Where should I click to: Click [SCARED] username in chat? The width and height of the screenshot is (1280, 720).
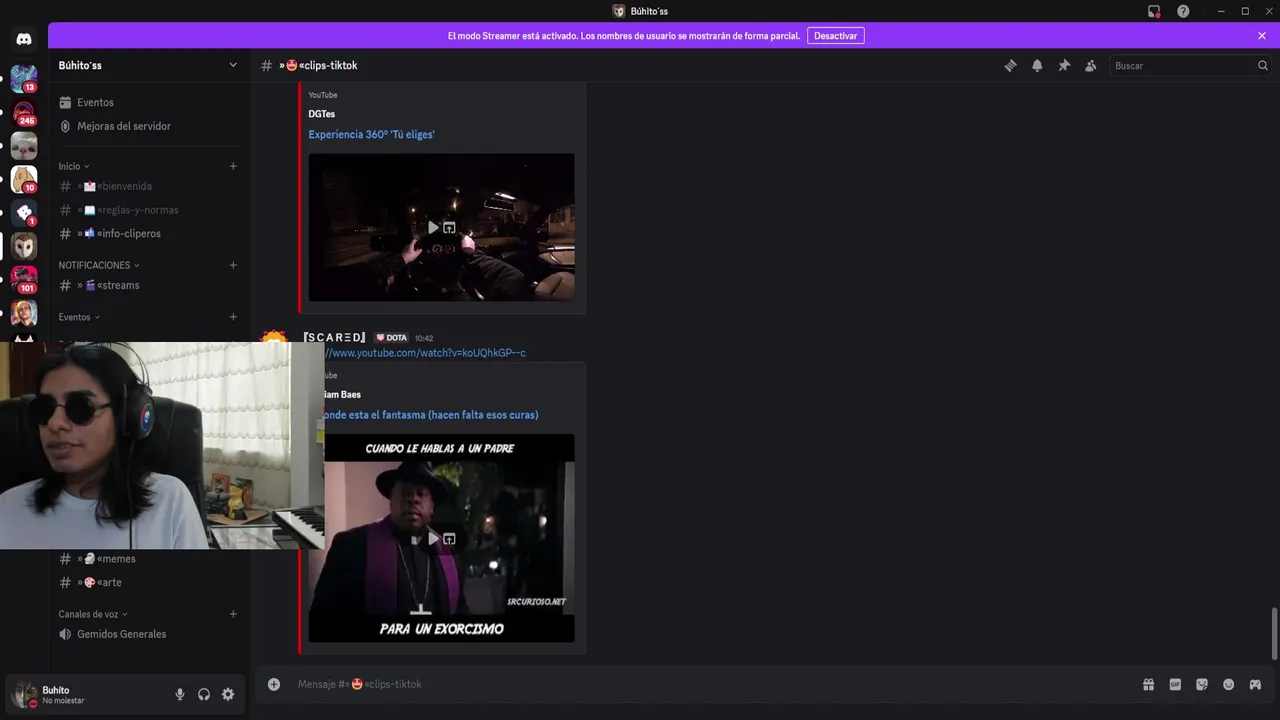335,337
